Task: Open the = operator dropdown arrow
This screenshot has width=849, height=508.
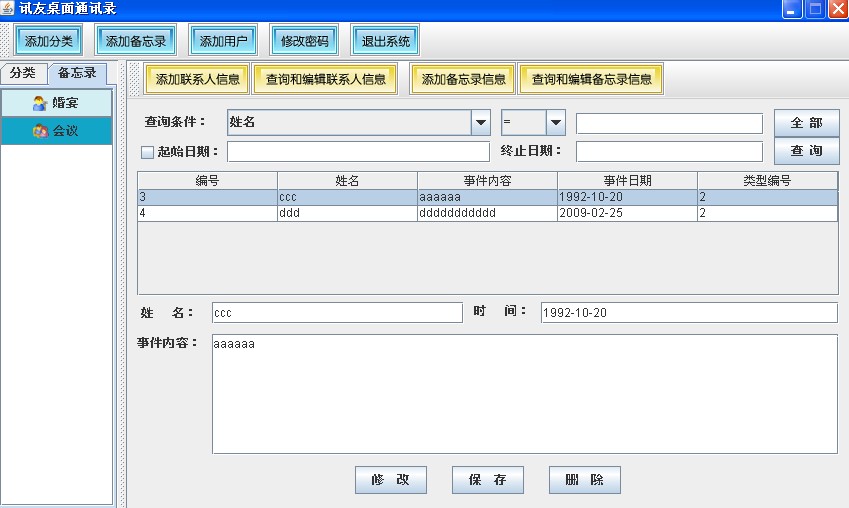Action: pos(556,122)
